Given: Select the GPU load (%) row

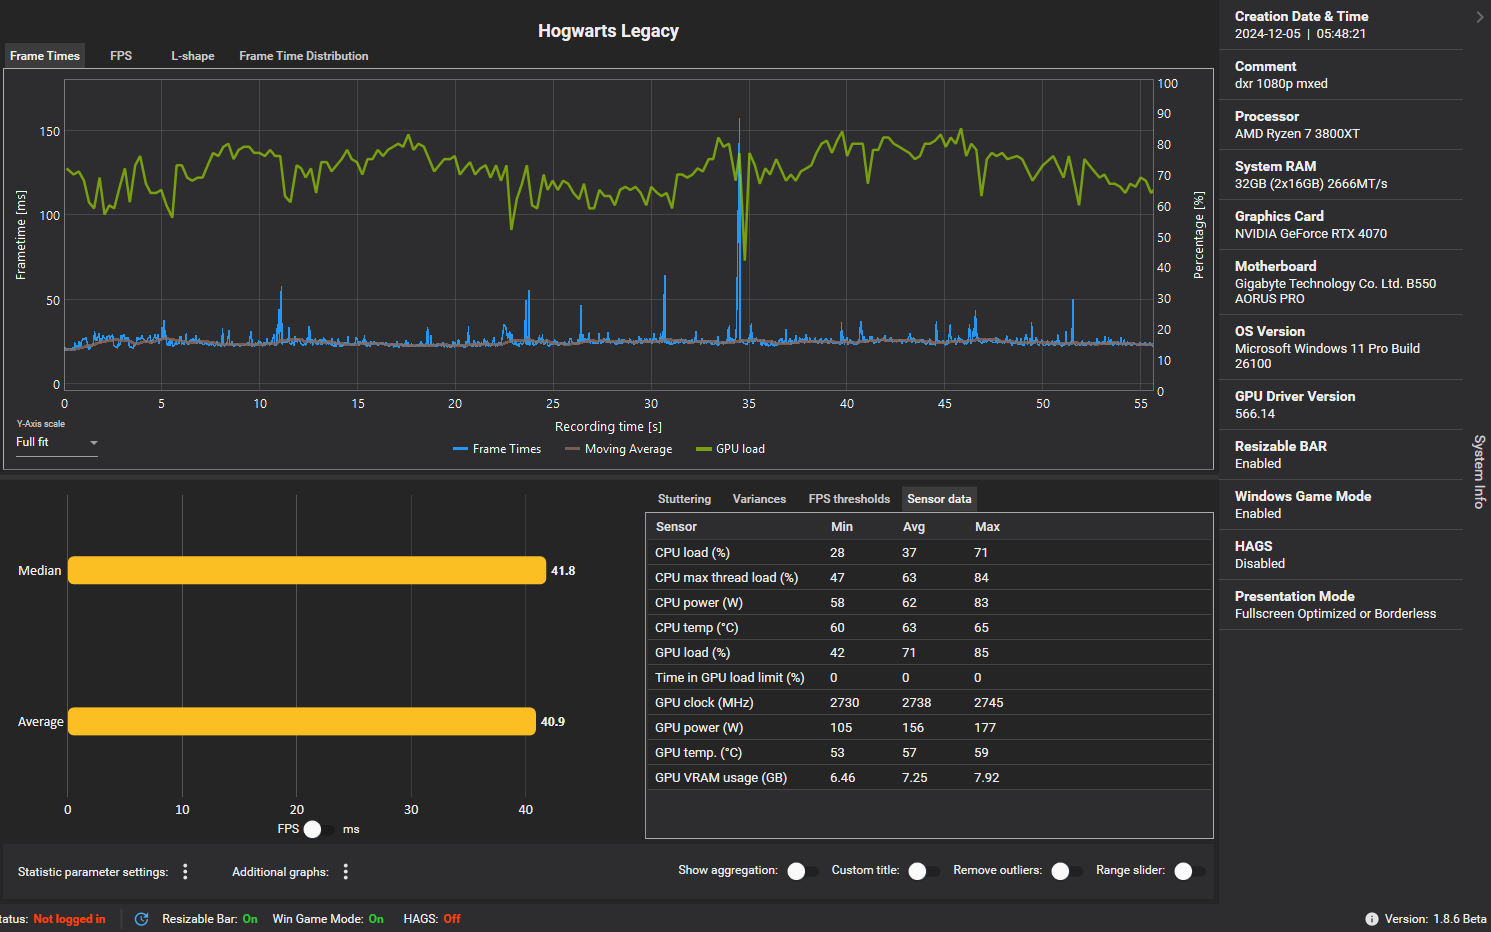Looking at the screenshot, I should pyautogui.click(x=929, y=653).
